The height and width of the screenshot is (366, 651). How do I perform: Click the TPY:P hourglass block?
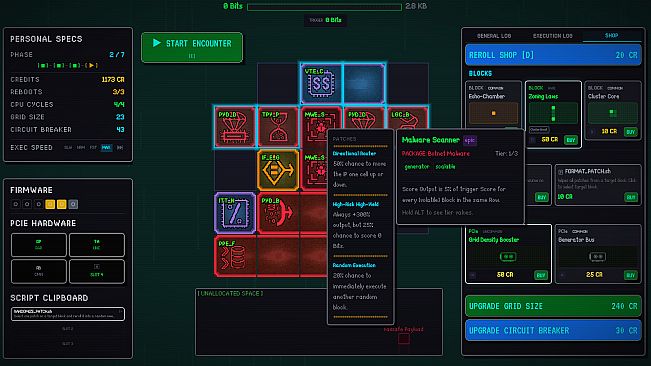coord(278,127)
